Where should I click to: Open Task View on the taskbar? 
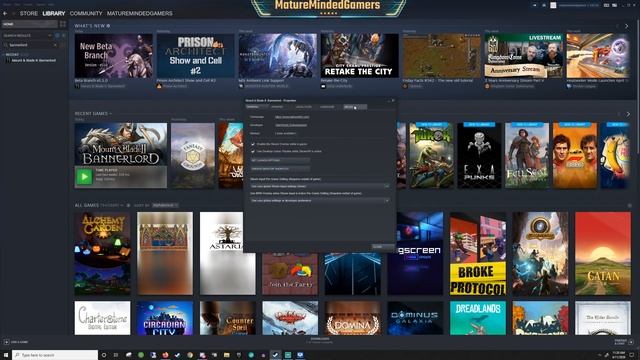pos(116,355)
